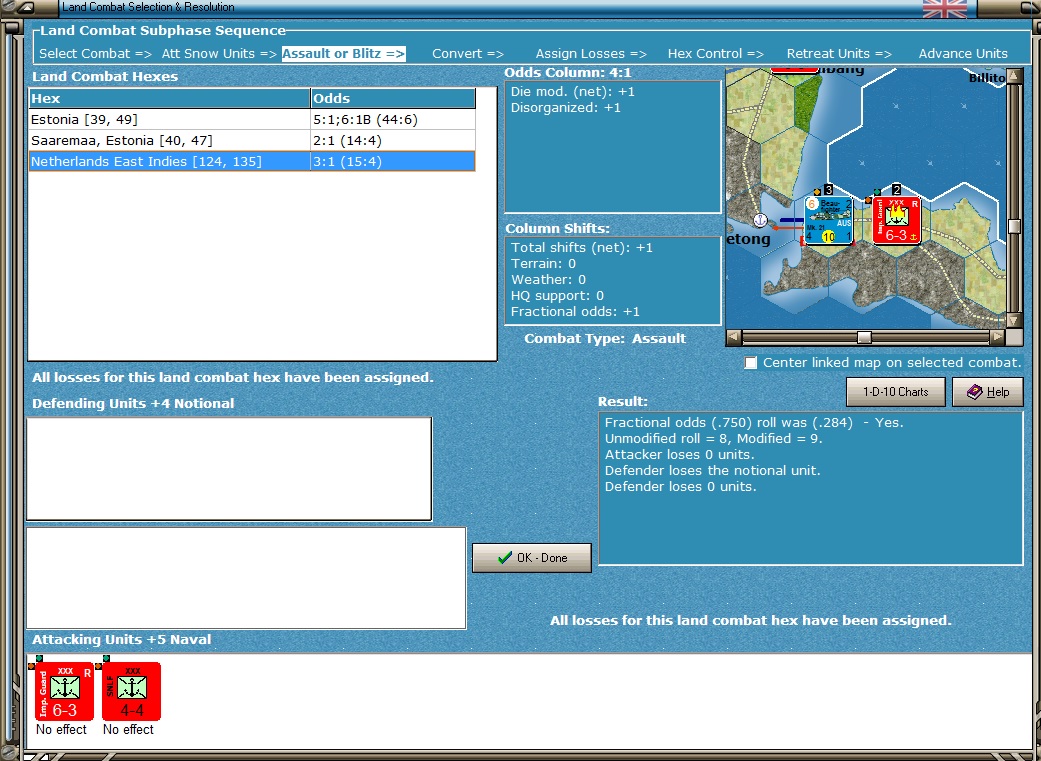Image resolution: width=1041 pixels, height=761 pixels.
Task: Click the Select Combat subphase step
Action: tap(95, 54)
